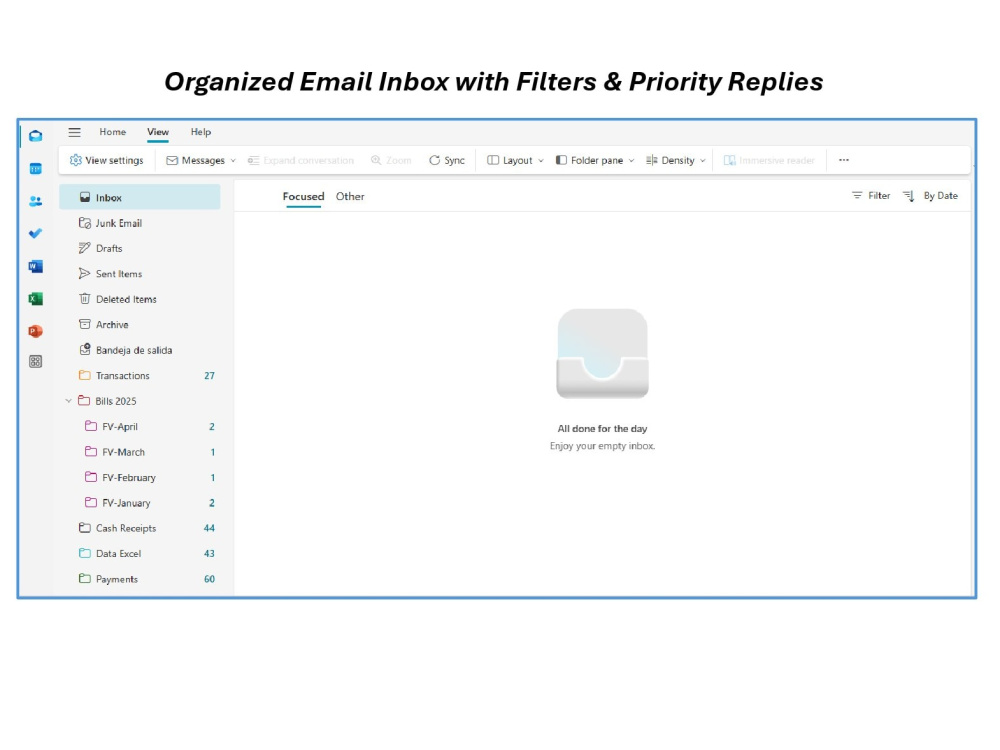
Task: Toggle the hamburger navigation menu
Action: [75, 132]
